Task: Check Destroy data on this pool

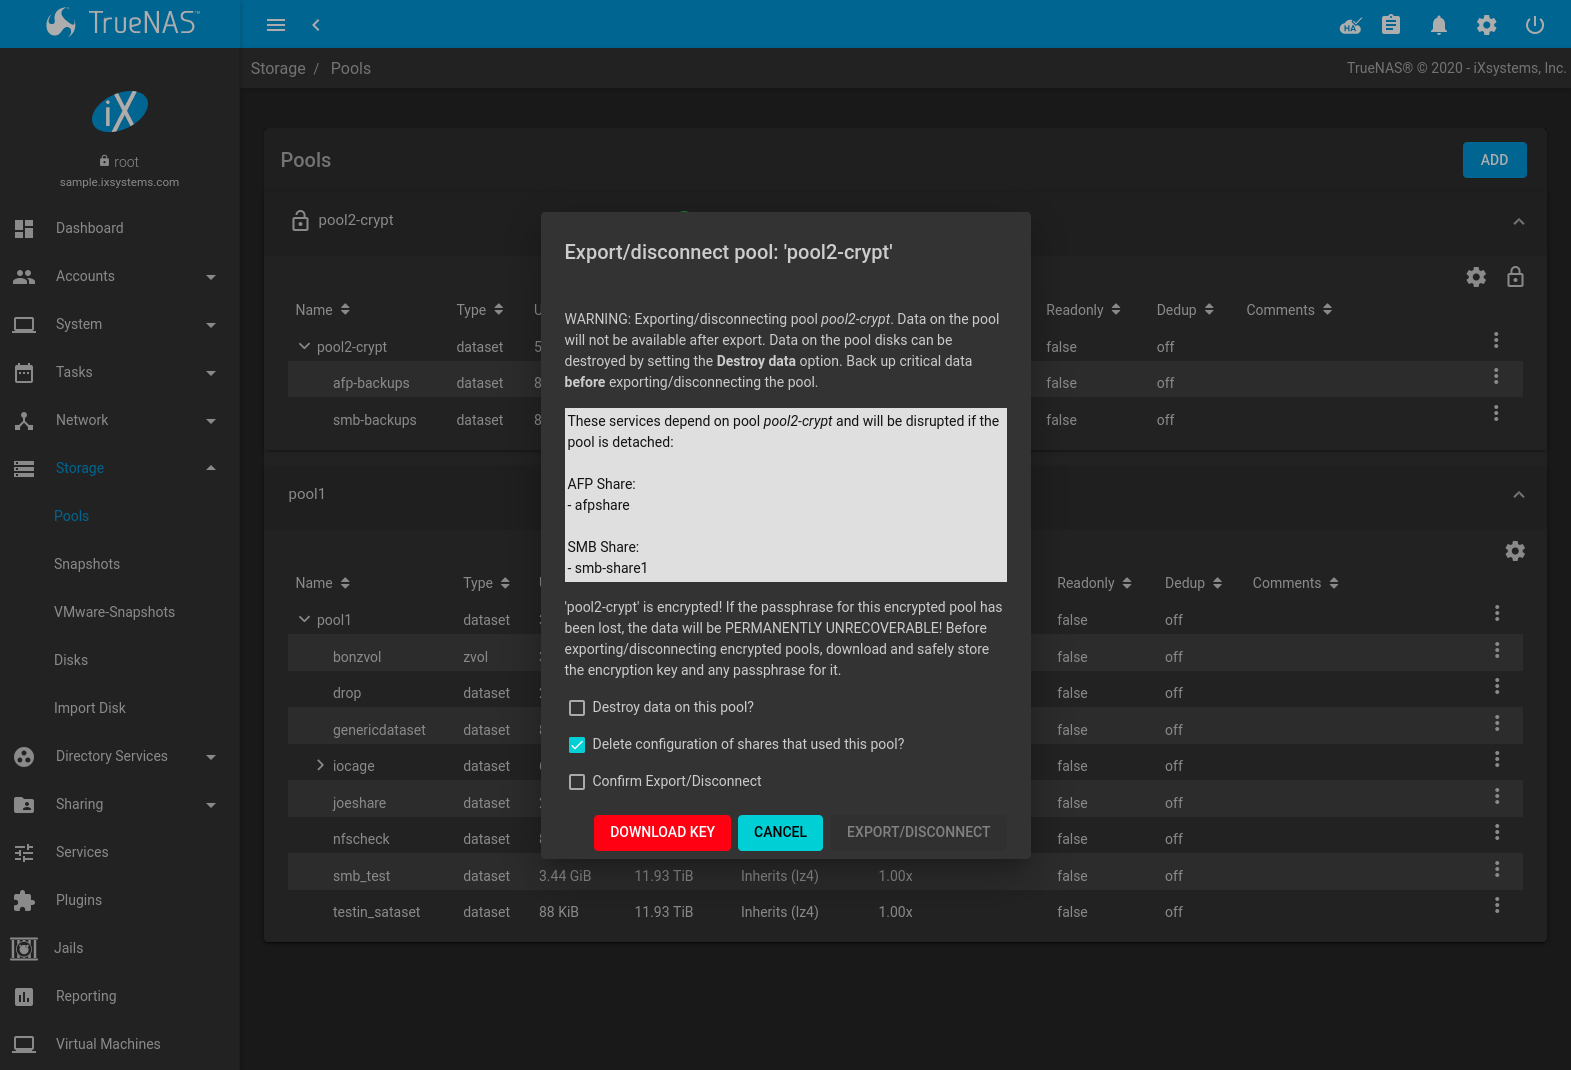Action: coord(577,708)
